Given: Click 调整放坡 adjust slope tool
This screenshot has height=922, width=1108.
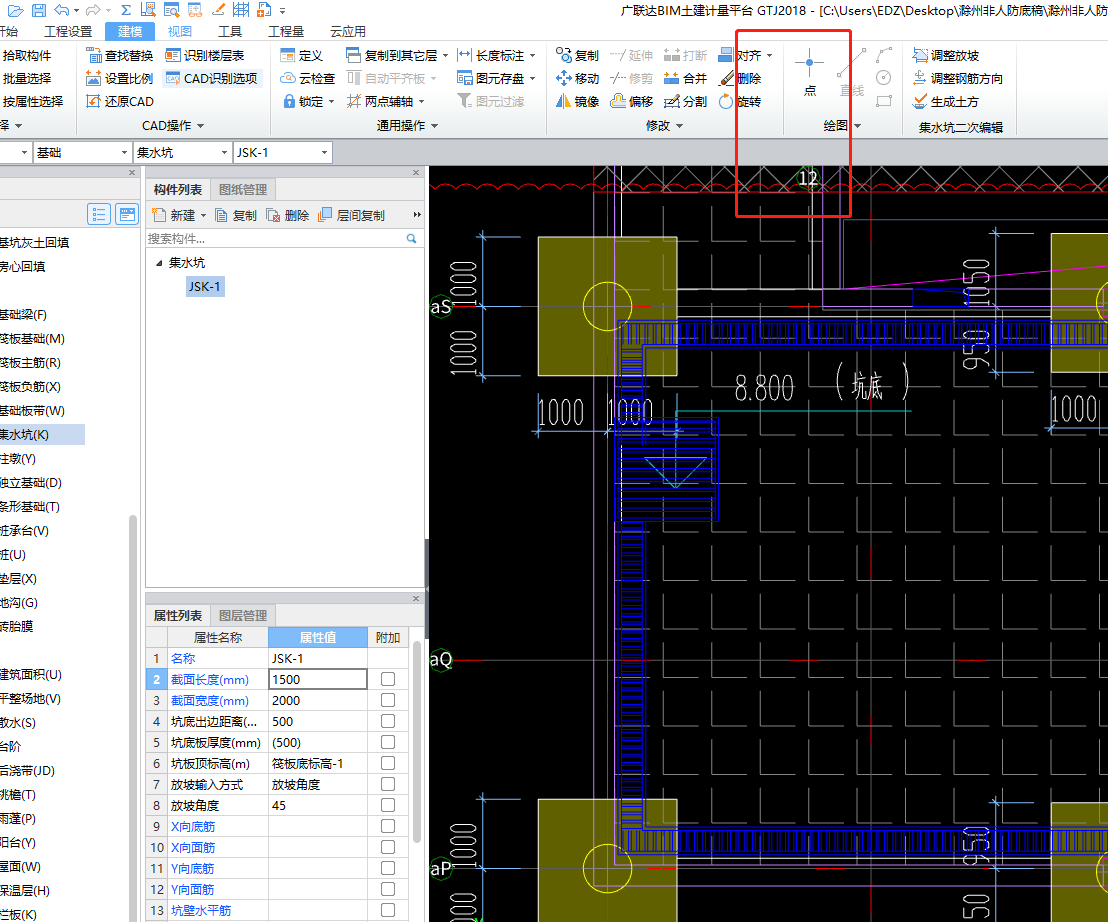Looking at the screenshot, I should pyautogui.click(x=945, y=55).
